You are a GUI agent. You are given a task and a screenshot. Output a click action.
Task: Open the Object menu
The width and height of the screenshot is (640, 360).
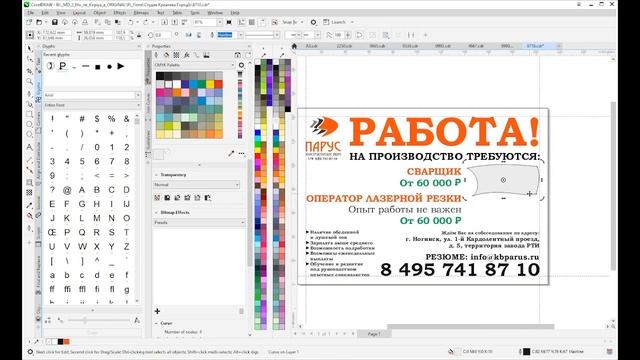point(99,13)
